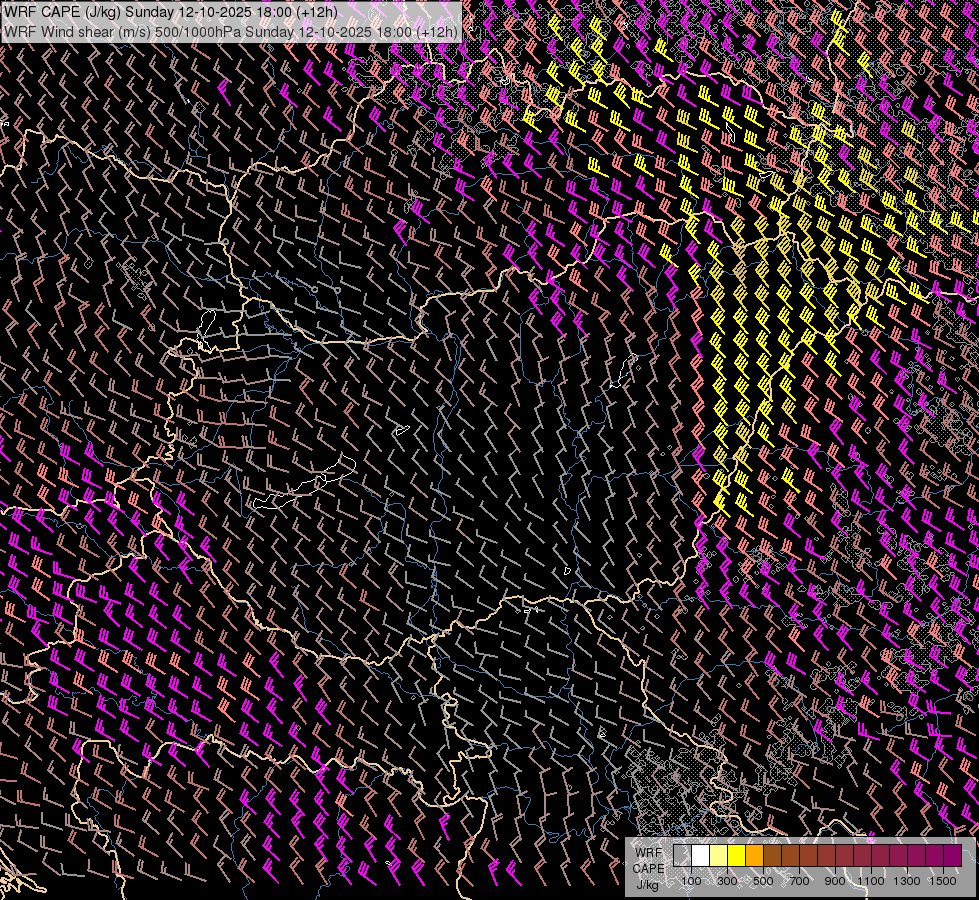The width and height of the screenshot is (979, 900).
Task: Click the white swatch in the CAPE legend
Action: [x=700, y=856]
